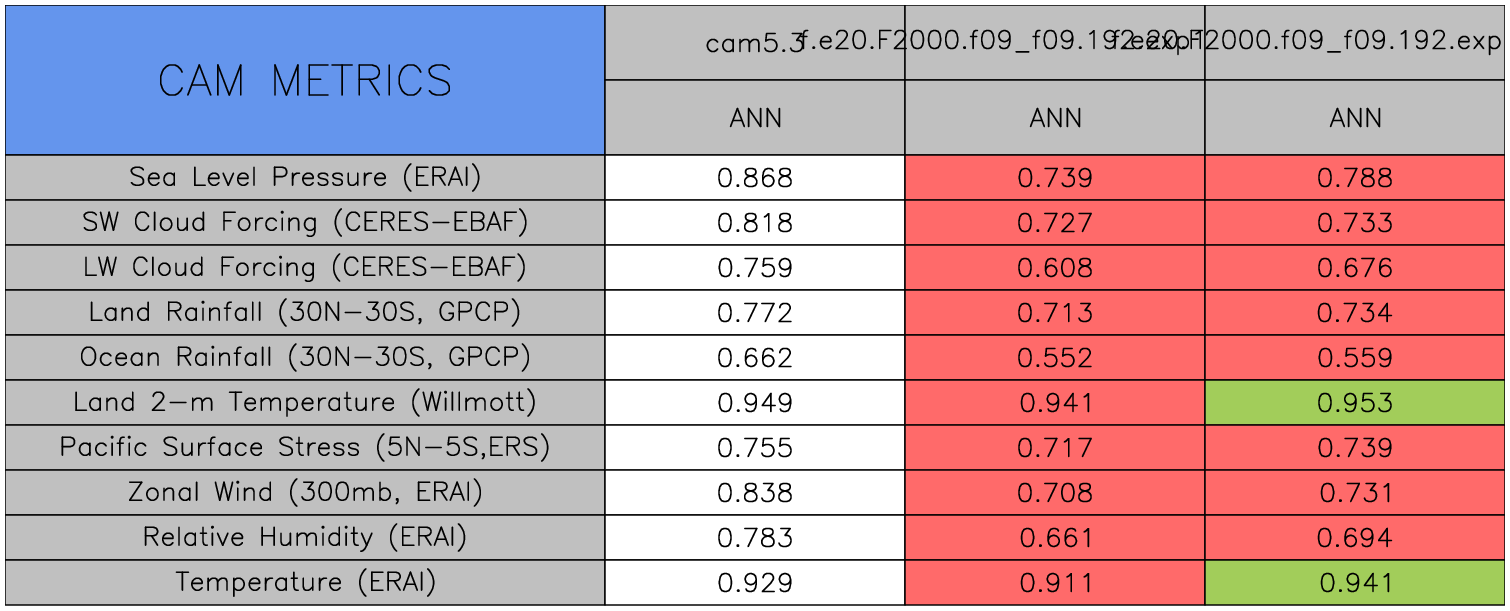Click the CAM METRICS header cell
The image size is (1510, 611).
click(x=305, y=80)
